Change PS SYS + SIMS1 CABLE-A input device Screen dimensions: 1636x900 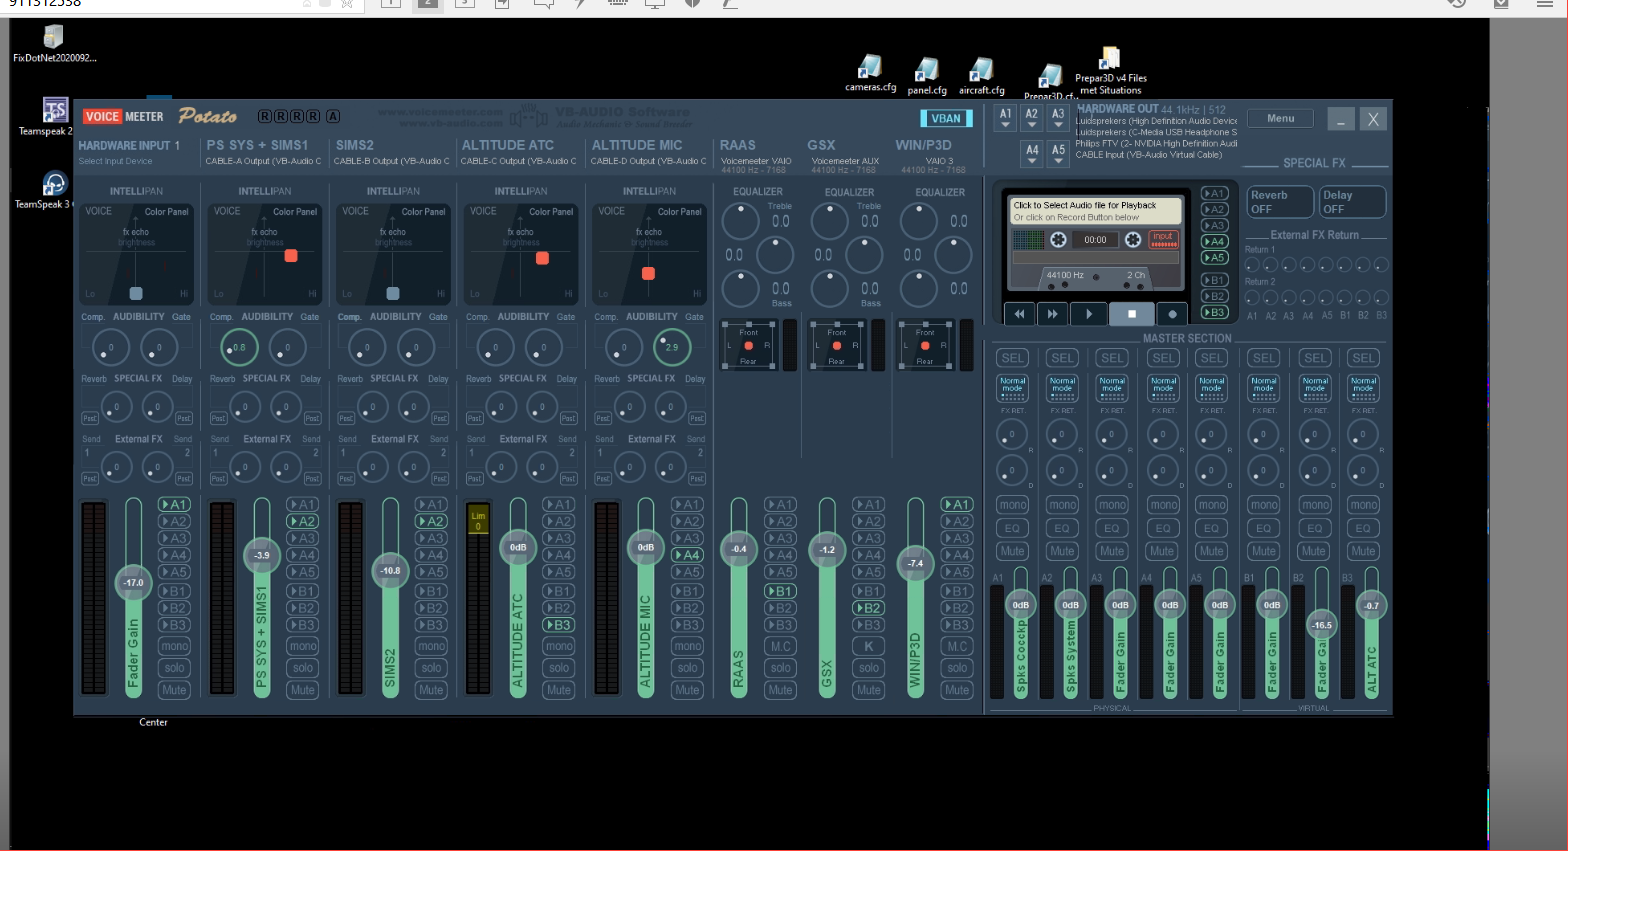click(x=264, y=161)
